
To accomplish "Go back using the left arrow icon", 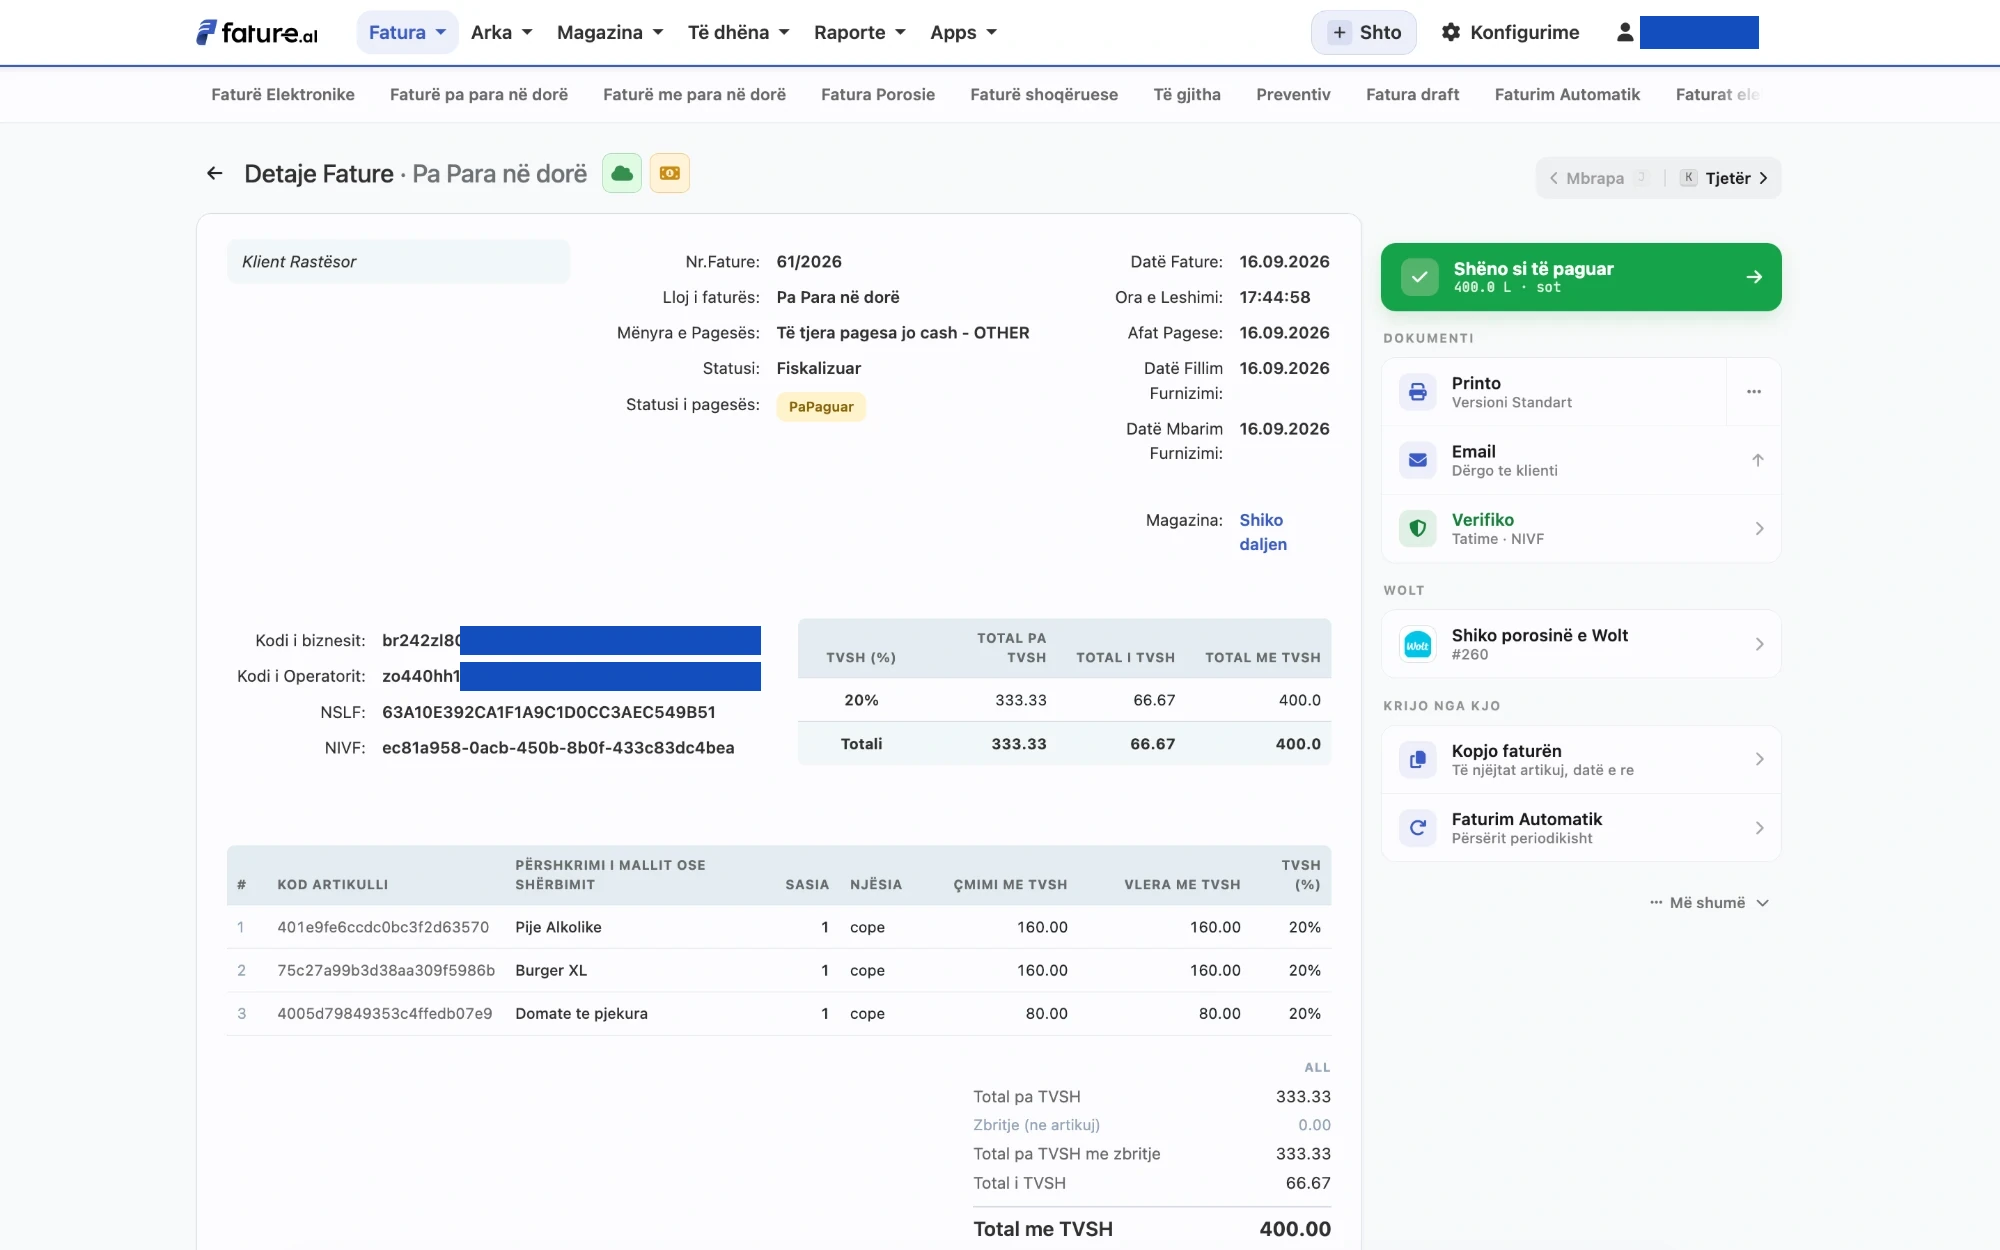I will 214,173.
